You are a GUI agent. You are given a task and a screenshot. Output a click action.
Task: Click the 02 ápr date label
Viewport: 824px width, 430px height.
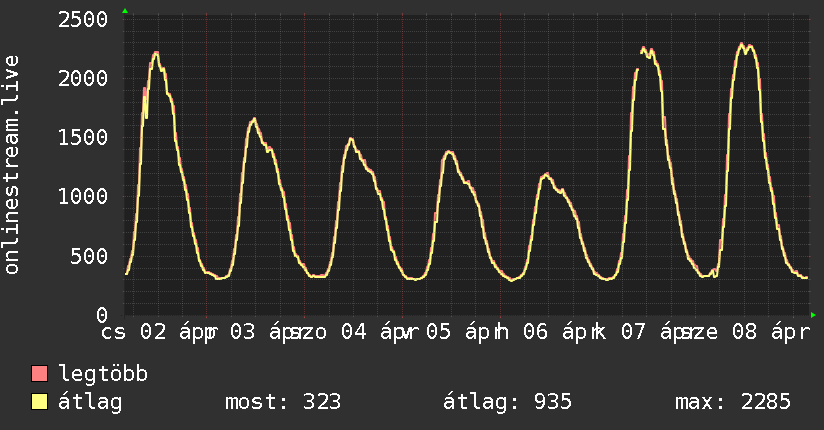(173, 332)
